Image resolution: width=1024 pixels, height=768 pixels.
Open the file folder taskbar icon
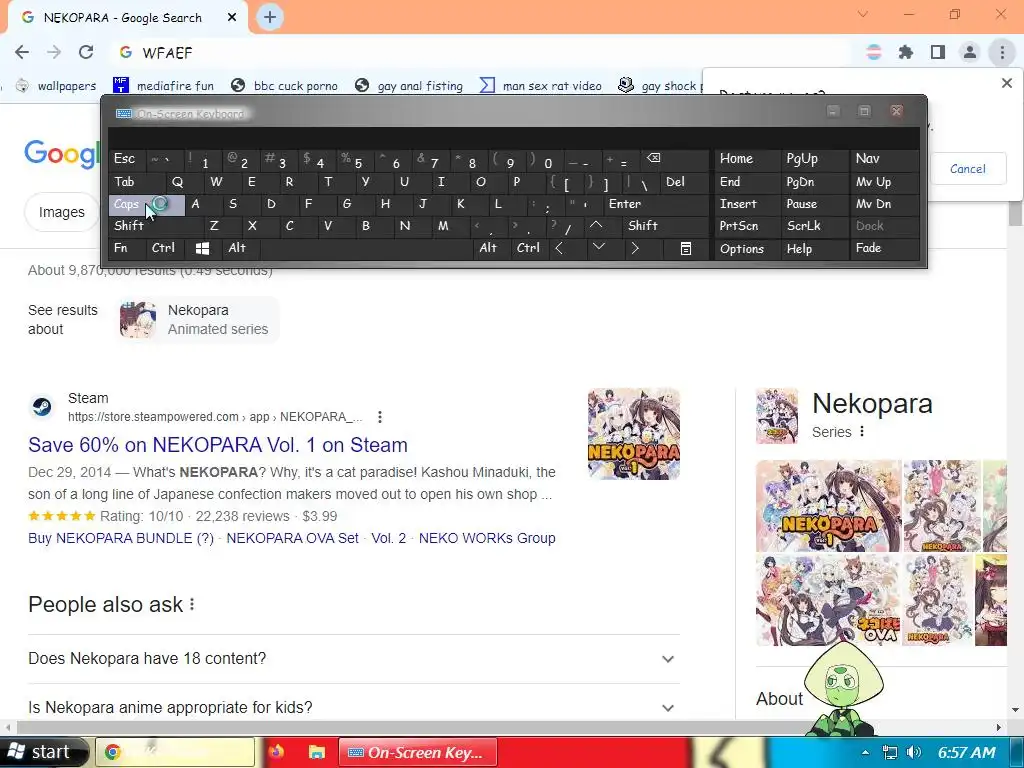click(317, 752)
